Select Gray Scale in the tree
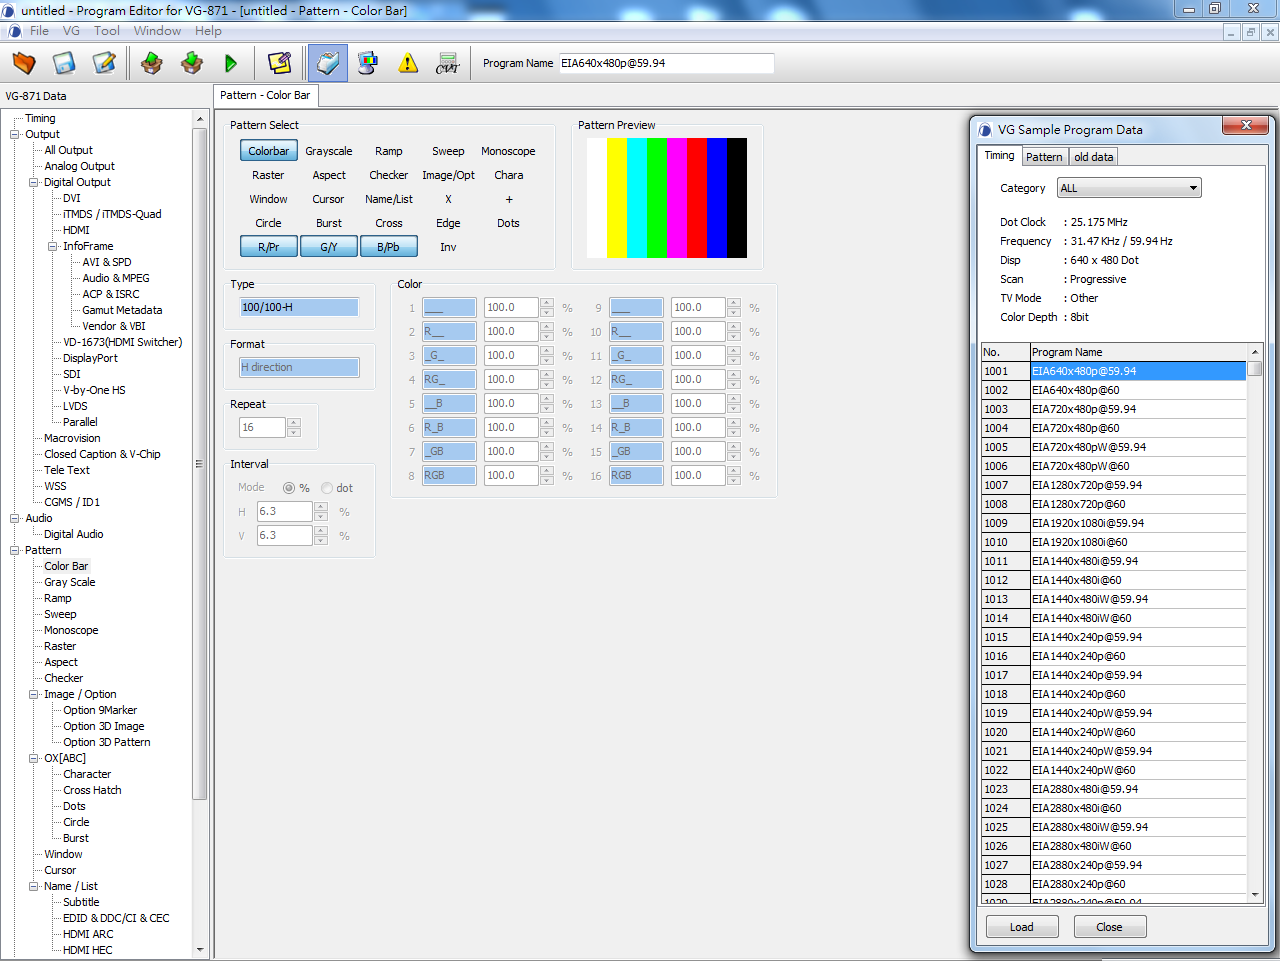 coord(70,582)
